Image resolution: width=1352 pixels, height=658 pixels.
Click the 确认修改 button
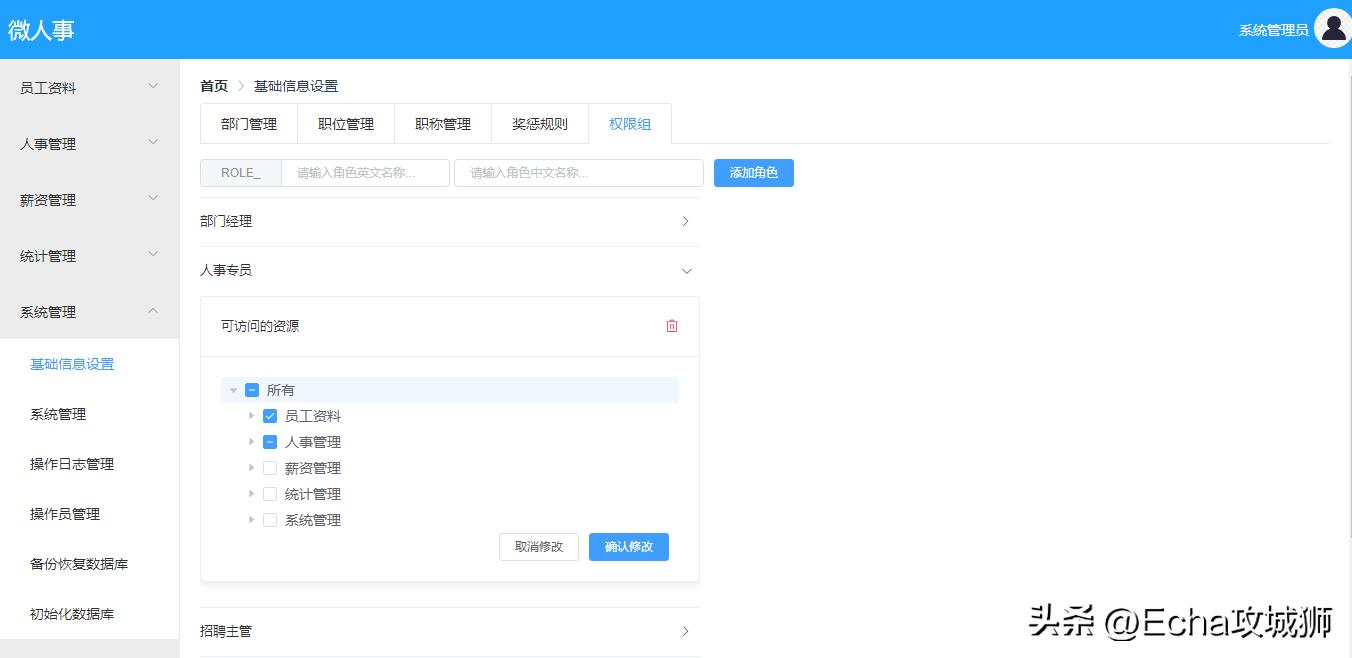tap(628, 546)
